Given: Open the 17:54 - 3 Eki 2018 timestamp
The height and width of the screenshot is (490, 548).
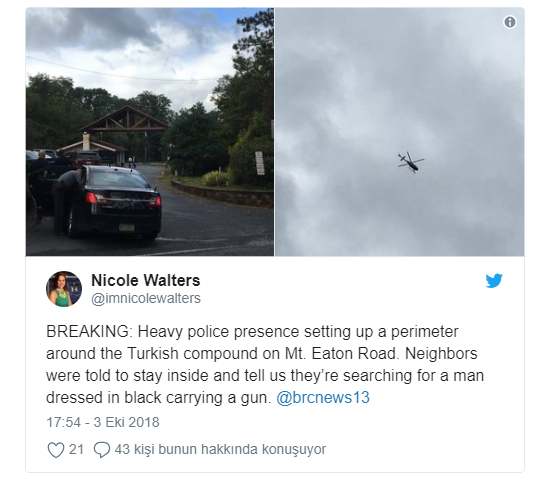Looking at the screenshot, I should pos(103,422).
